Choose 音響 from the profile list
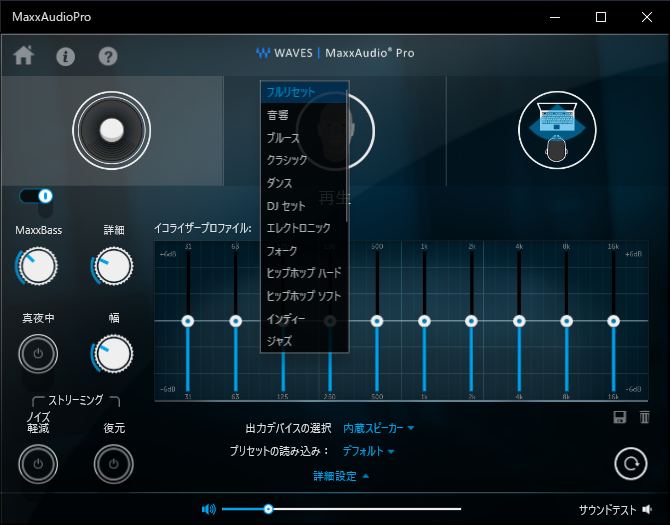670x525 pixels. click(x=303, y=115)
